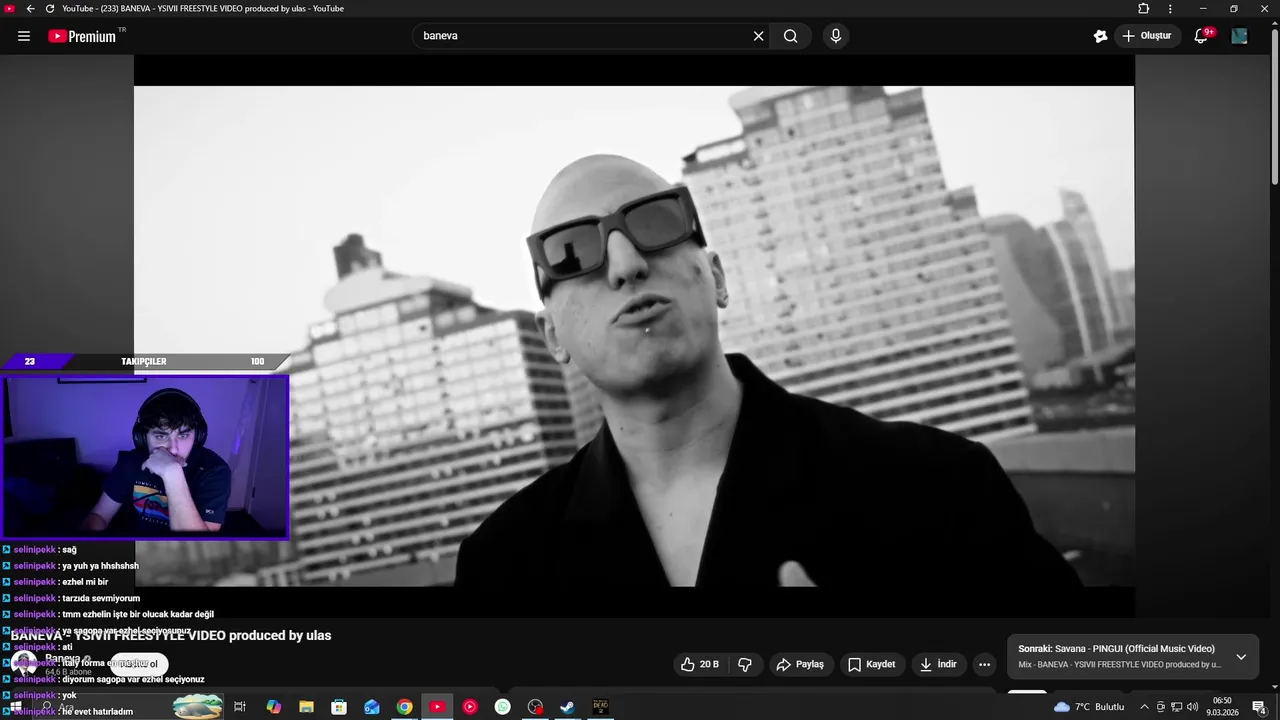Image resolution: width=1280 pixels, height=720 pixels.
Task: Open Microsoft Store from taskbar
Action: click(x=339, y=707)
